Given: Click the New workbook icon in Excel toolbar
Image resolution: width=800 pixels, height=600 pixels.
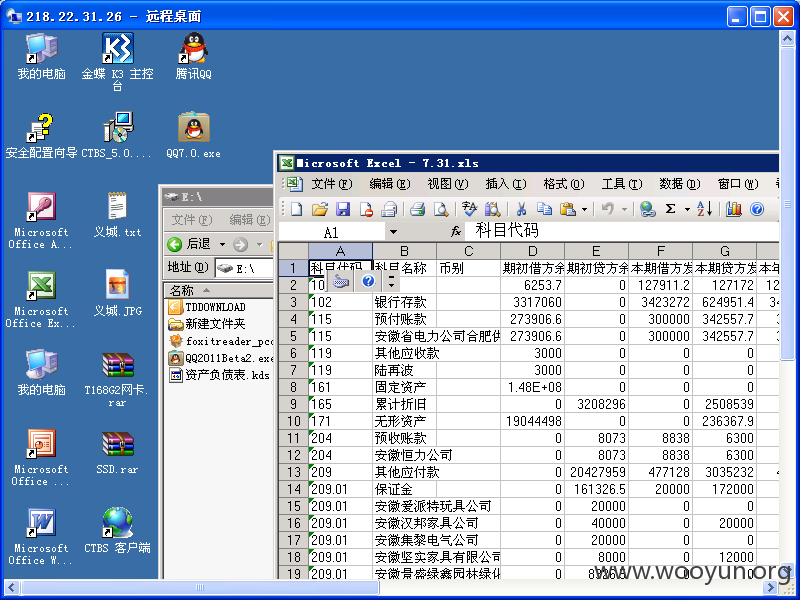Looking at the screenshot, I should pos(297,209).
